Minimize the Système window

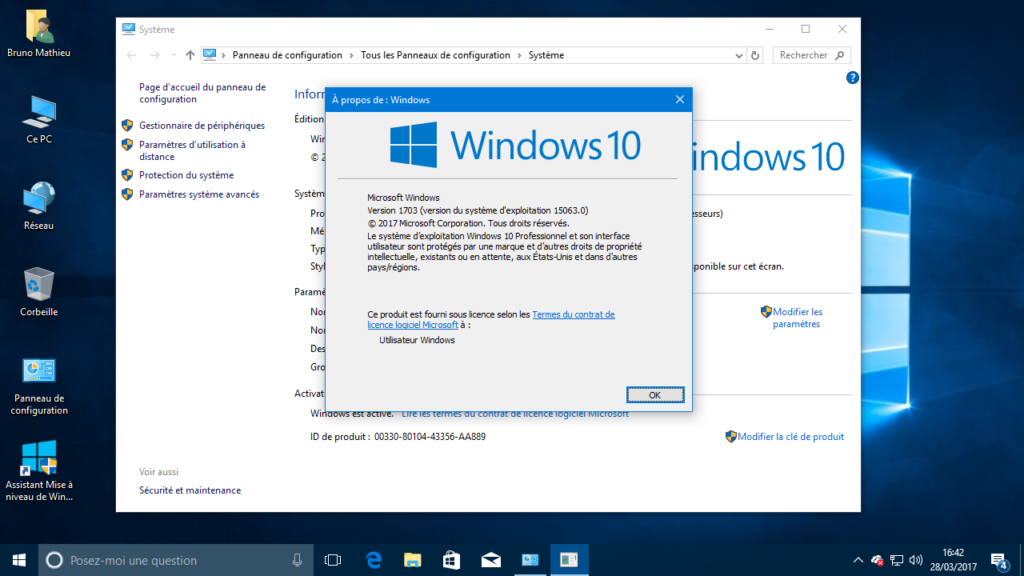coord(769,29)
